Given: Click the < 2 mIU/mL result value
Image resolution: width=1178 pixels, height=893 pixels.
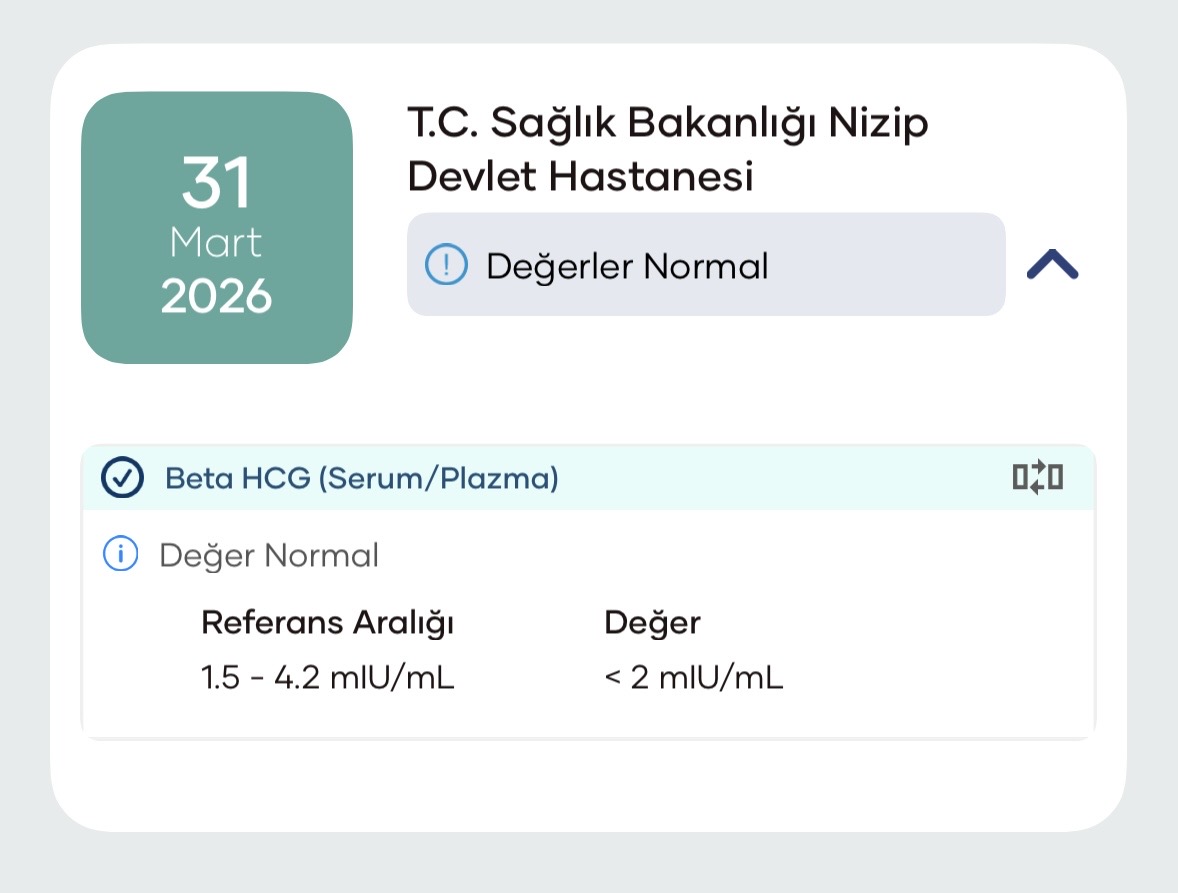Looking at the screenshot, I should tap(694, 679).
